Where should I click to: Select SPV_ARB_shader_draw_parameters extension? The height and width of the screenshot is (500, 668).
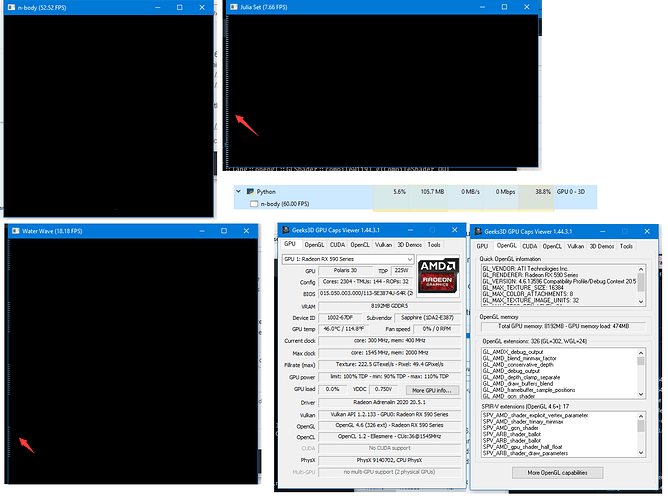[x=525, y=453]
